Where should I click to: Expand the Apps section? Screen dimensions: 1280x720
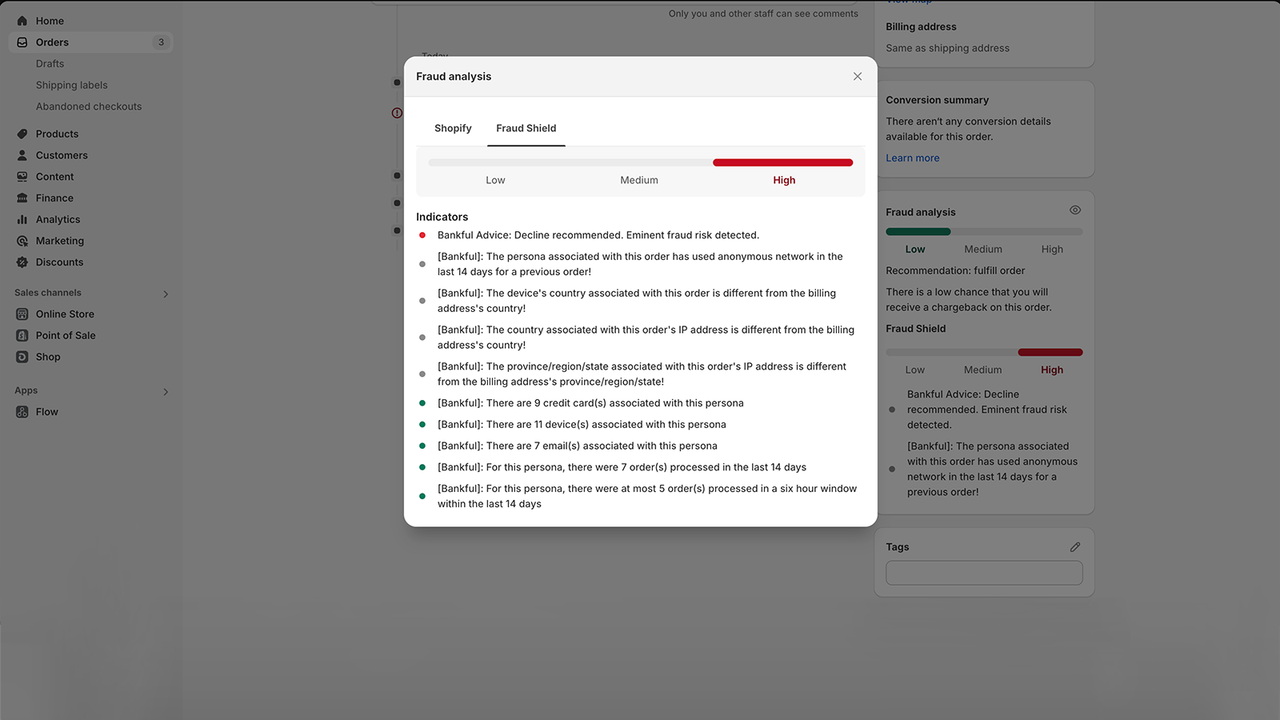coord(166,390)
